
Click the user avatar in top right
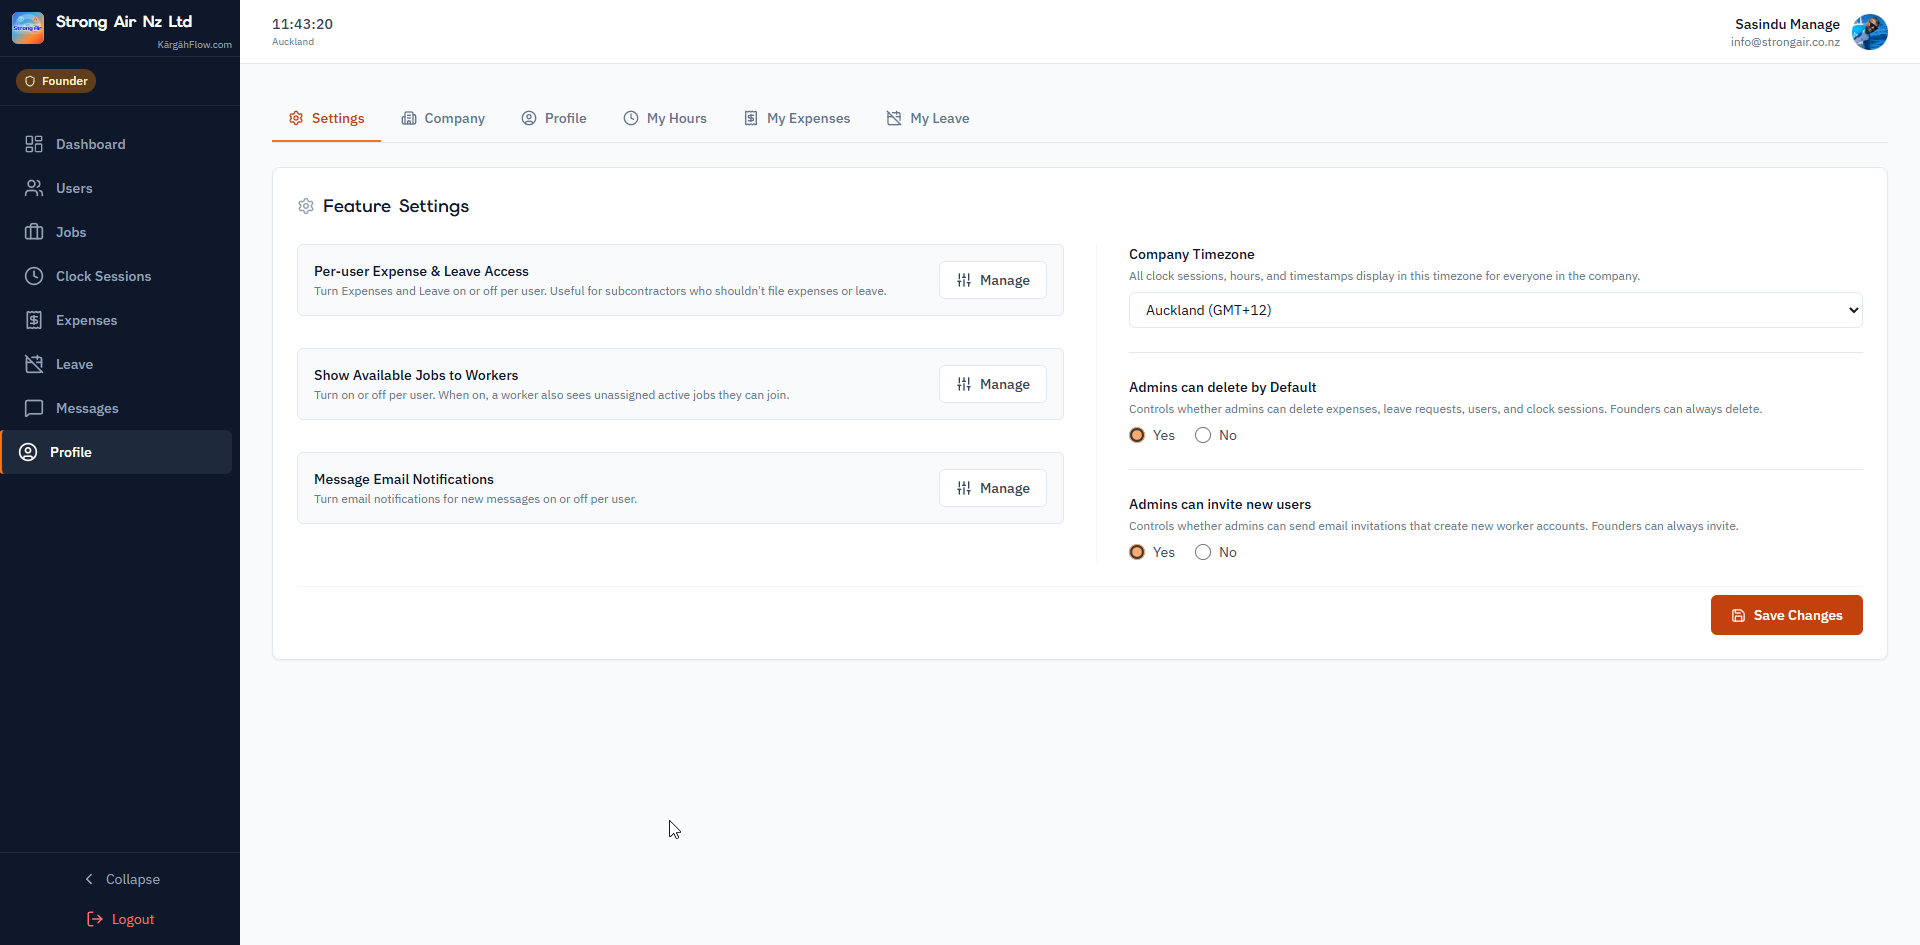1870,32
